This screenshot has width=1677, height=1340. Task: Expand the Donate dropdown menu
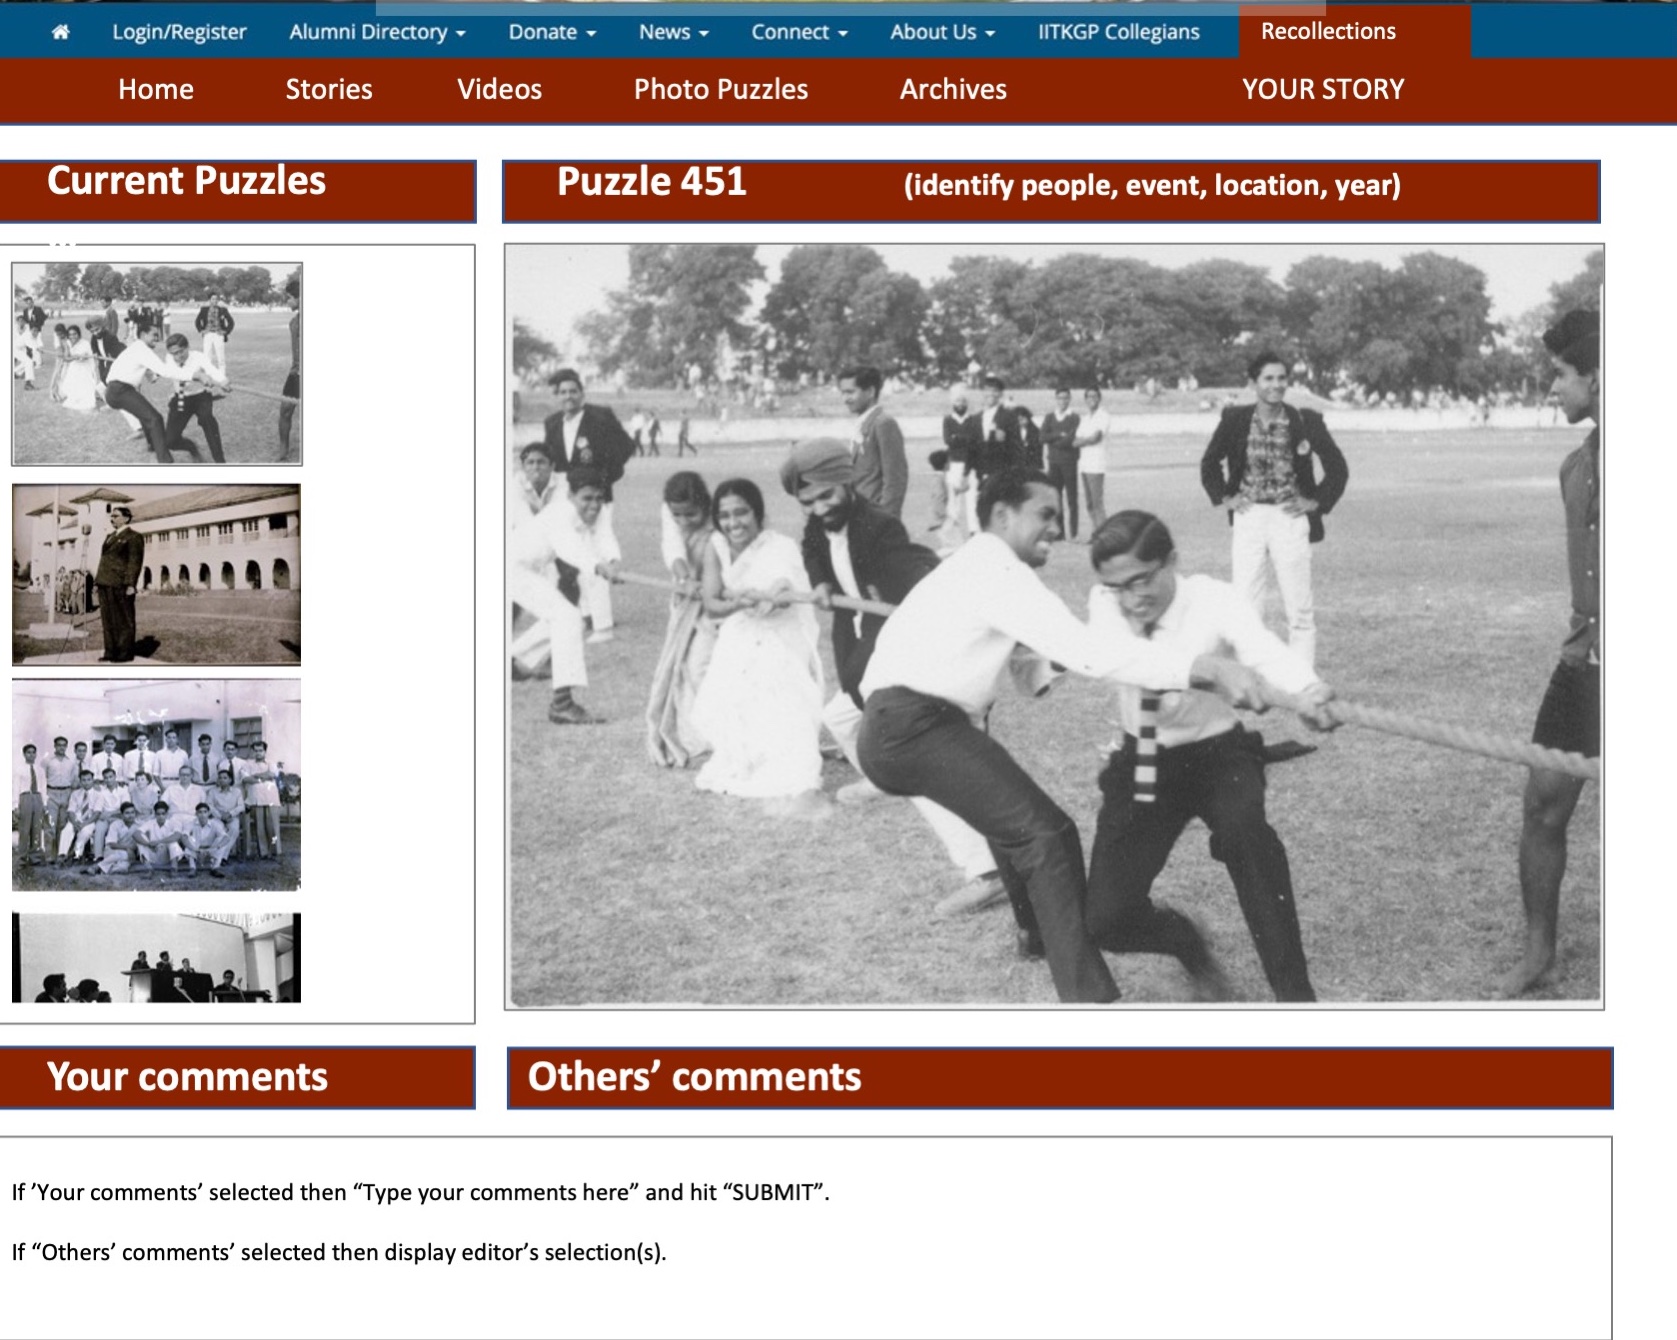tap(552, 32)
